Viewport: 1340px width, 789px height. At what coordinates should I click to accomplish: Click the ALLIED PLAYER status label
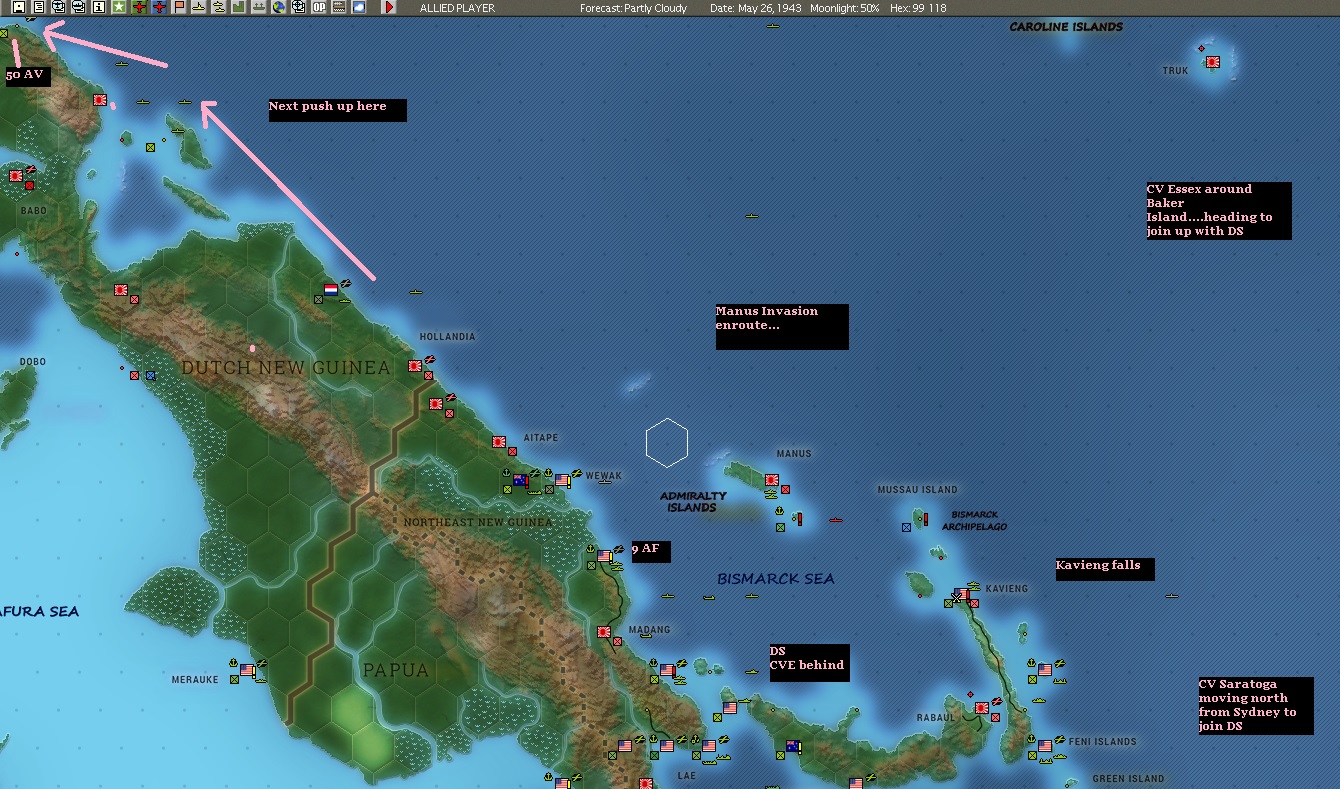point(457,8)
